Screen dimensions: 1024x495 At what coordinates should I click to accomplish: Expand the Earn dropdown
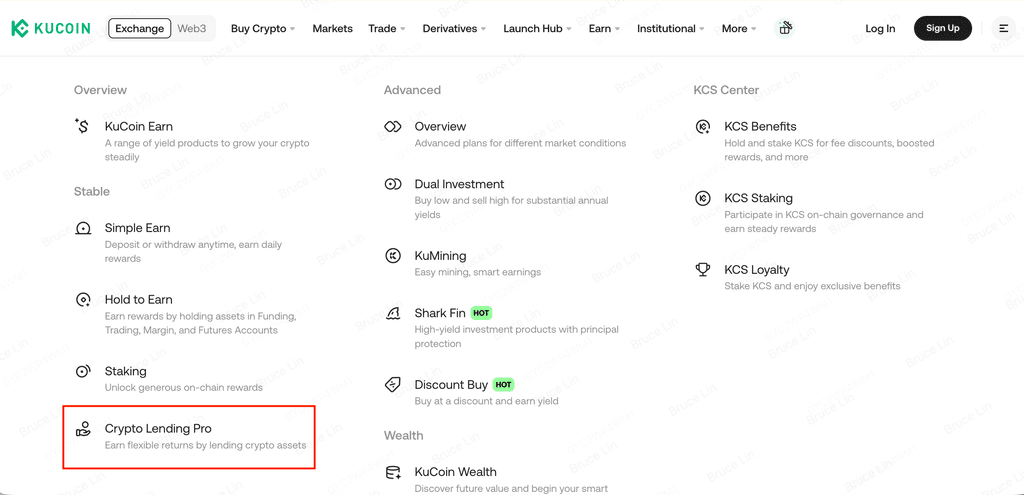[604, 29]
